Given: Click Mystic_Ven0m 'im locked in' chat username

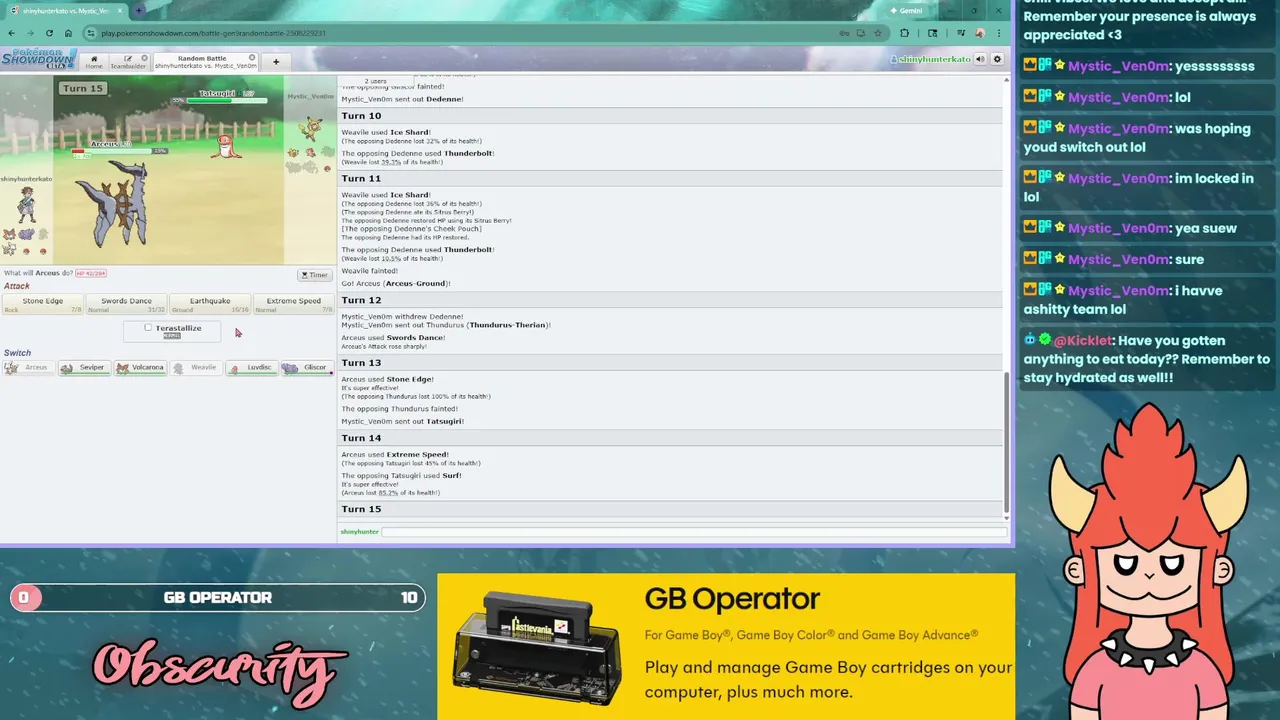Looking at the screenshot, I should click(x=1118, y=178).
